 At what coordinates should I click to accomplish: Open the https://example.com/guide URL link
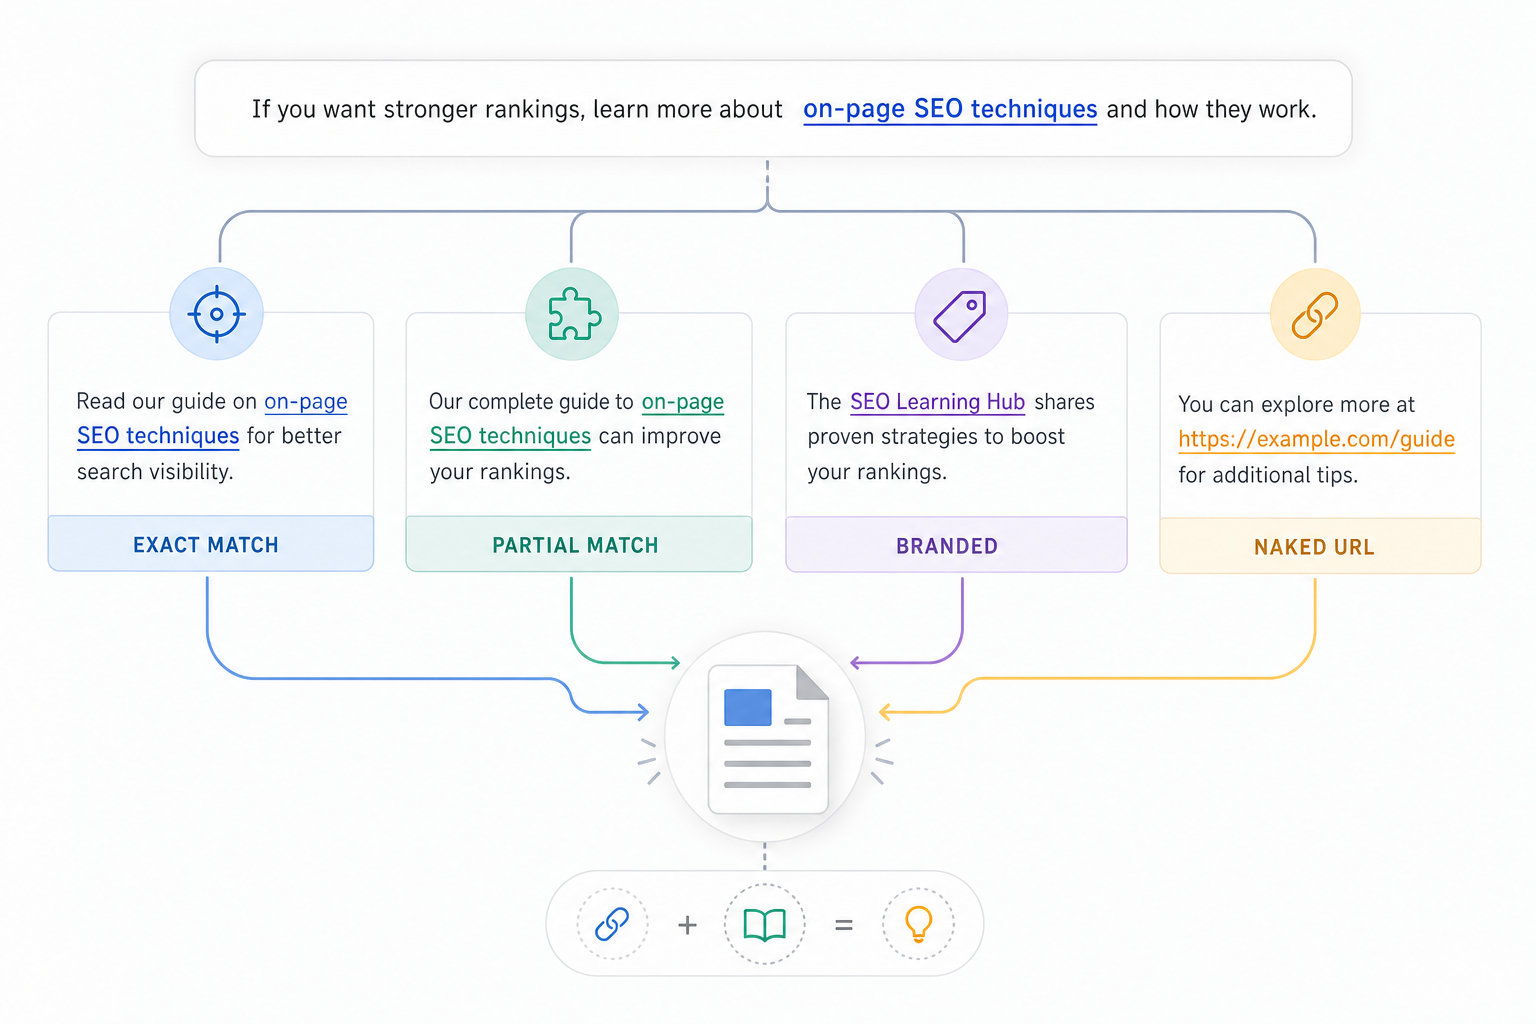click(x=1316, y=439)
